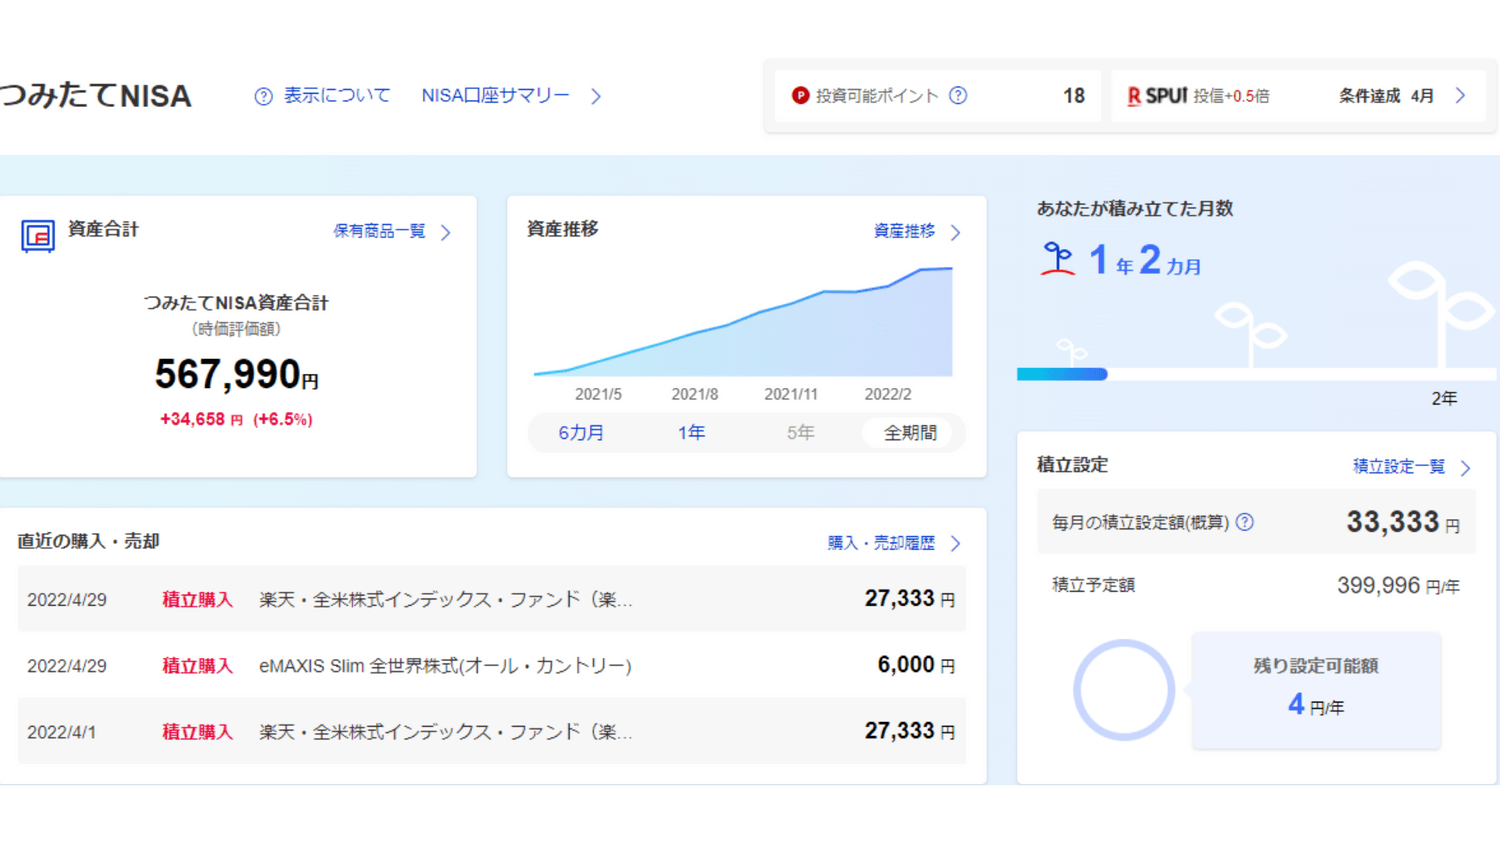Select the 1年 period tab
Screen dimensions: 1500x843
click(x=691, y=433)
